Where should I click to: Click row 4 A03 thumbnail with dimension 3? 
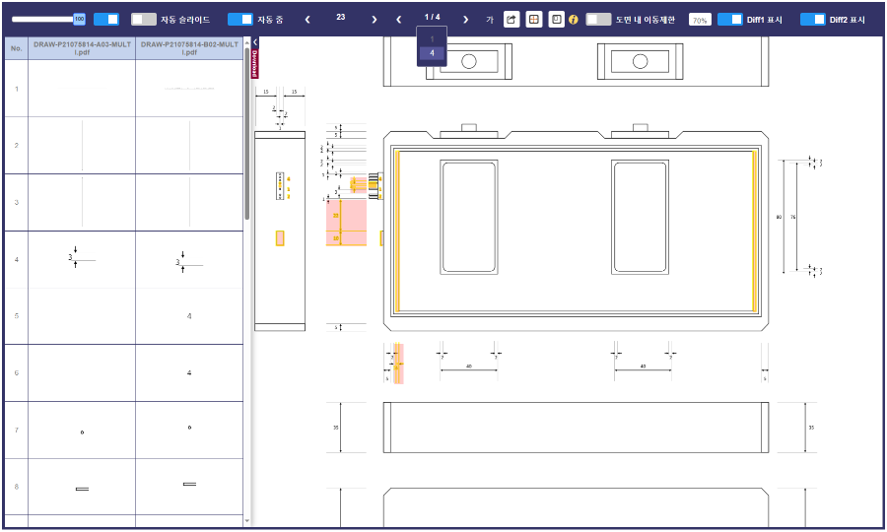[x=82, y=260]
